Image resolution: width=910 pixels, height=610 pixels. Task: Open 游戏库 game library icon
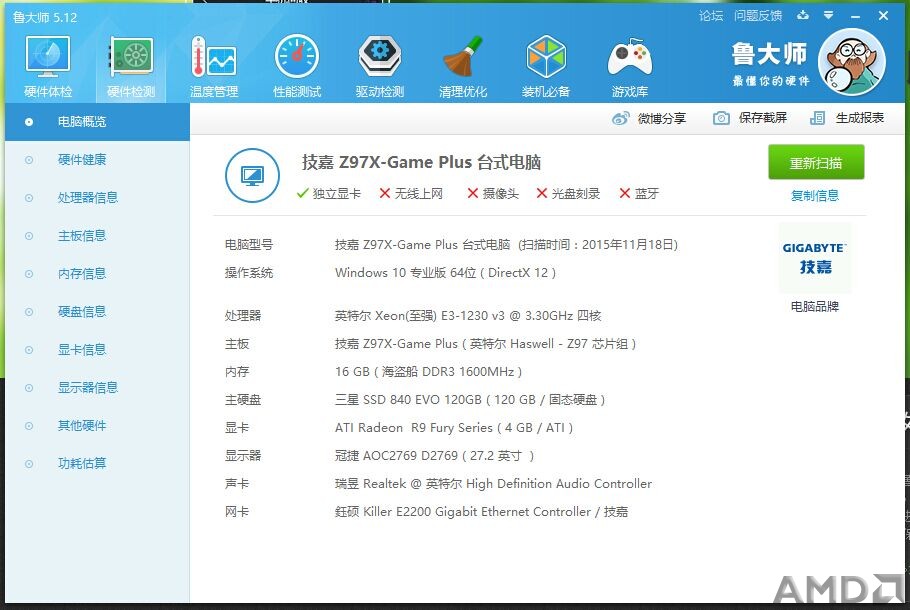point(629,57)
